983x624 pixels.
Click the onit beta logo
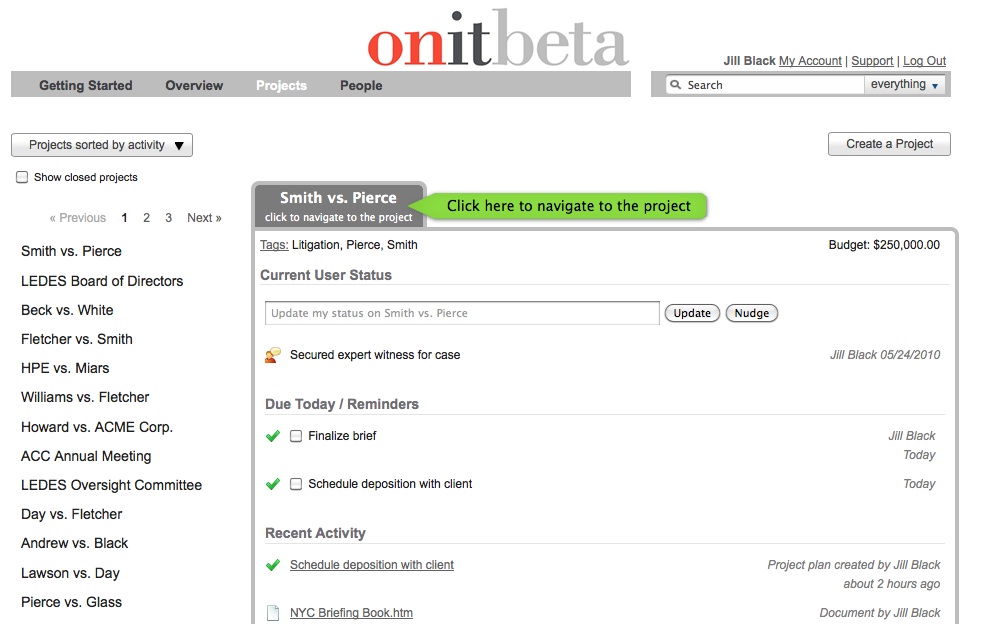[498, 39]
